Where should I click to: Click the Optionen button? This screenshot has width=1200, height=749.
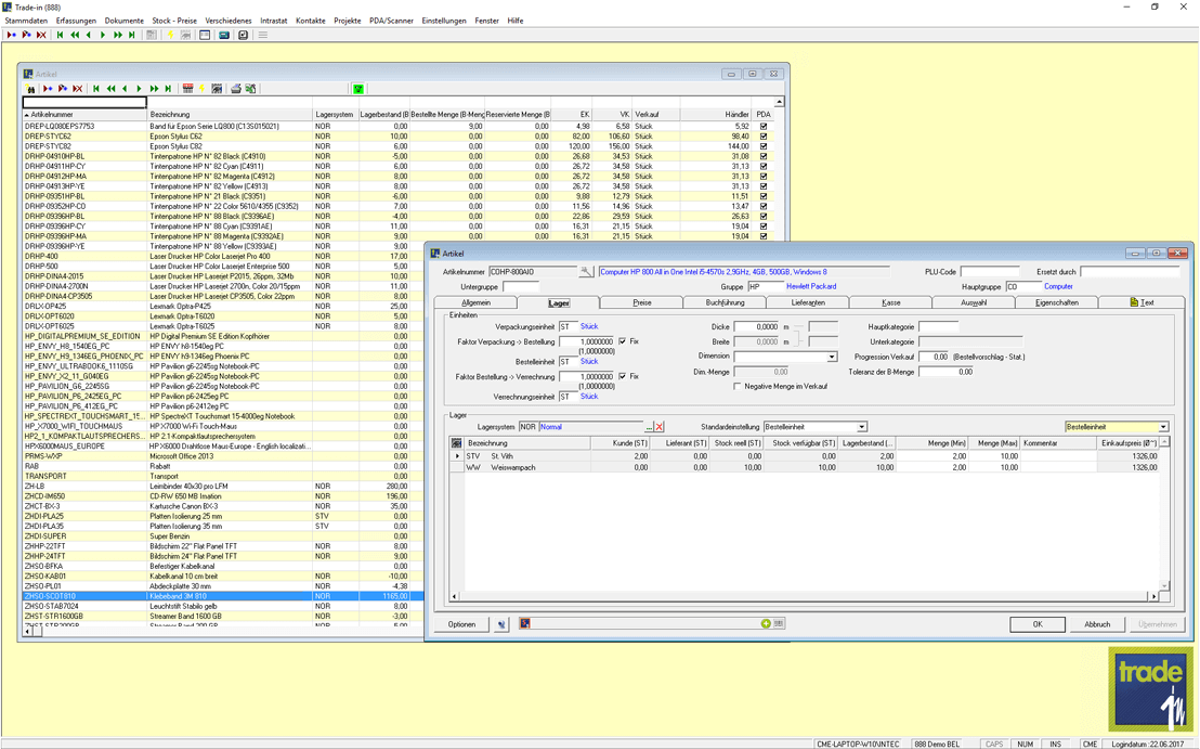tap(461, 624)
